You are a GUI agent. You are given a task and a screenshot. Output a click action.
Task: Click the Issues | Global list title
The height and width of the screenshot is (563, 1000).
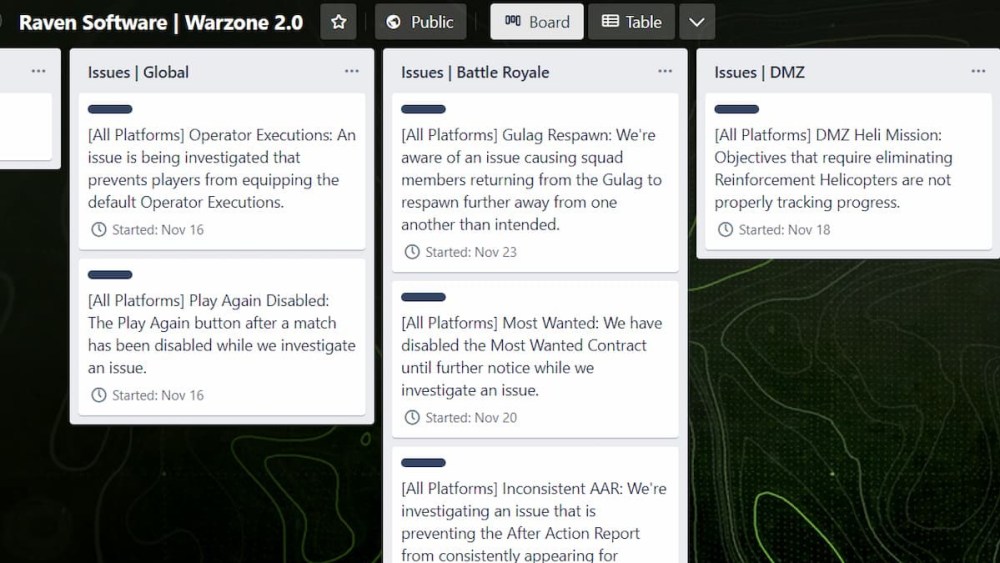tap(138, 72)
